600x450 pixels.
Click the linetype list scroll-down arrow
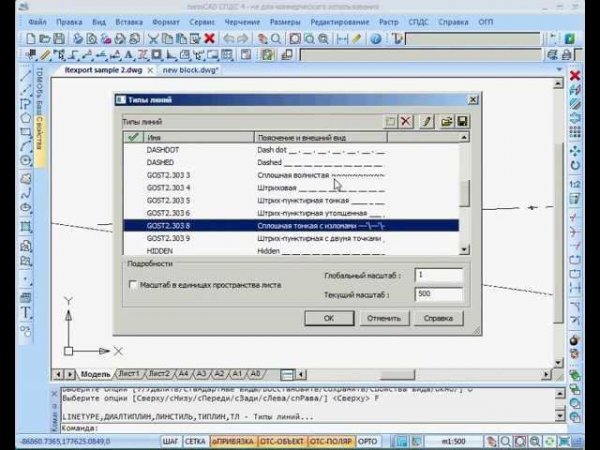464,249
